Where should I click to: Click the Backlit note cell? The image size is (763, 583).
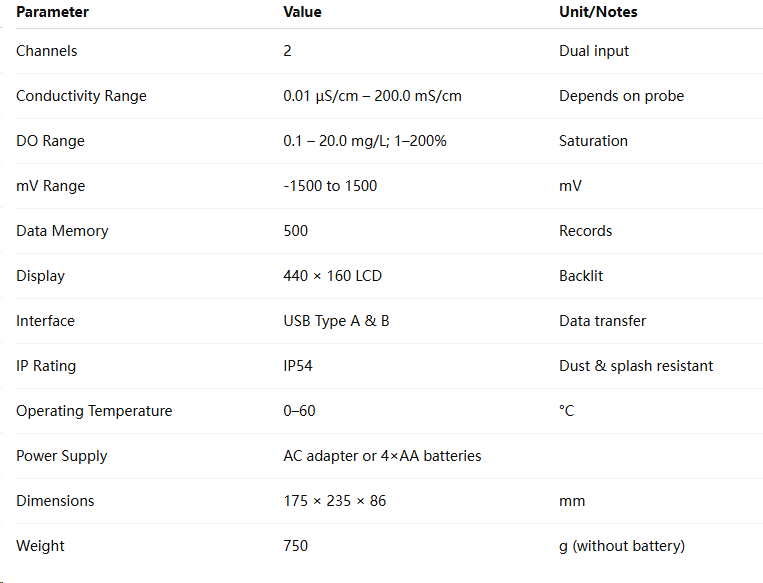pos(581,276)
